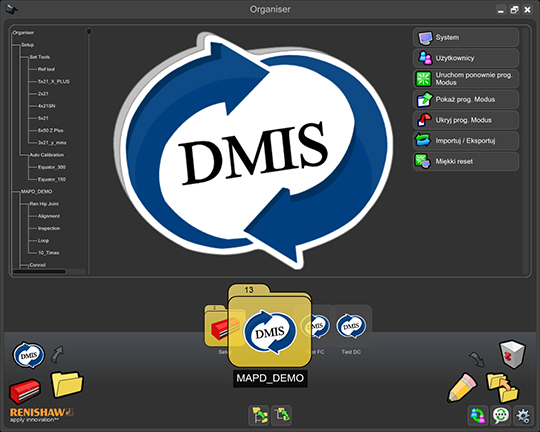The image size is (540, 432).
Task: Click the left tree navigation icon at bottom center
Action: (259, 415)
